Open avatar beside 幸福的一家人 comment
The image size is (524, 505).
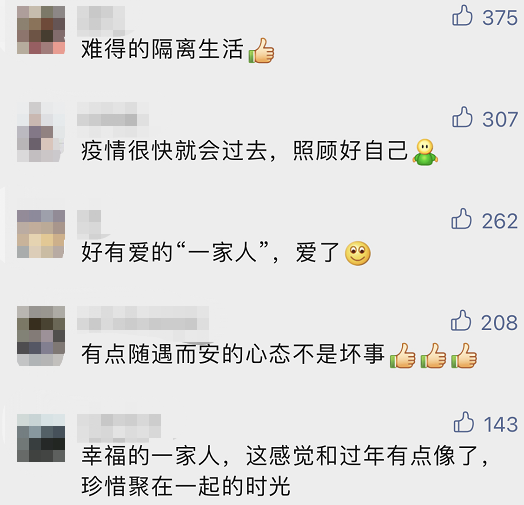coord(41,438)
